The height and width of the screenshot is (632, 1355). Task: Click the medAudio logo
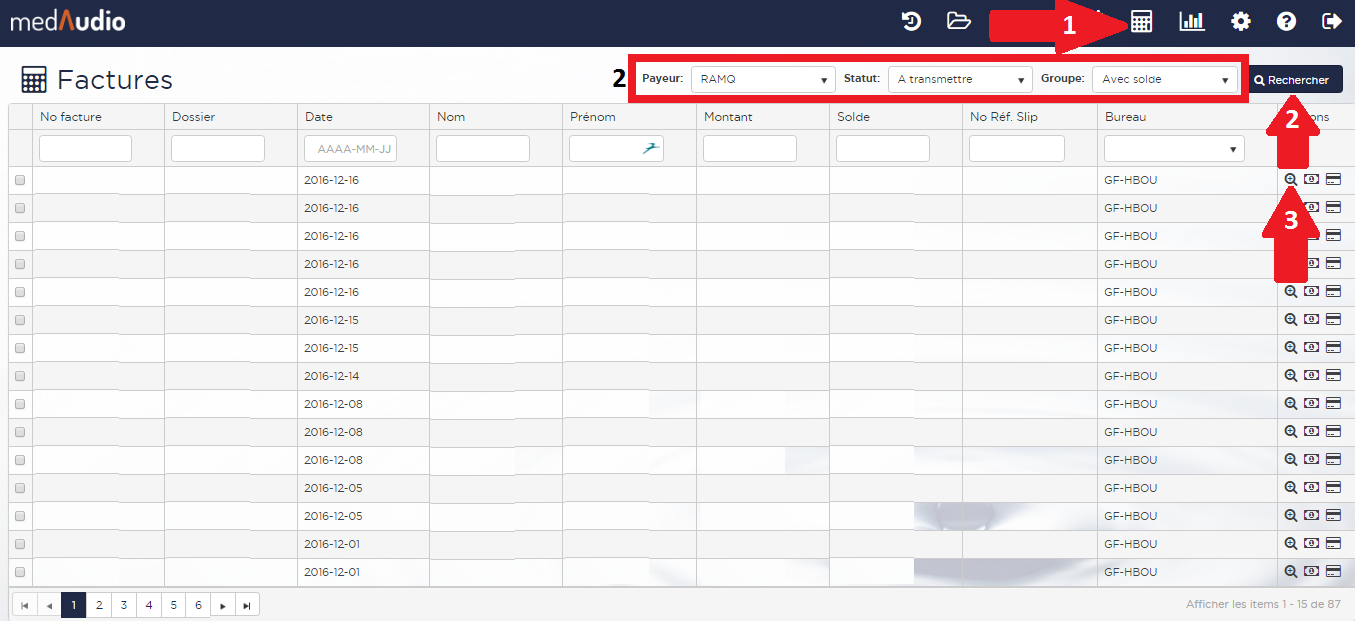[67, 21]
